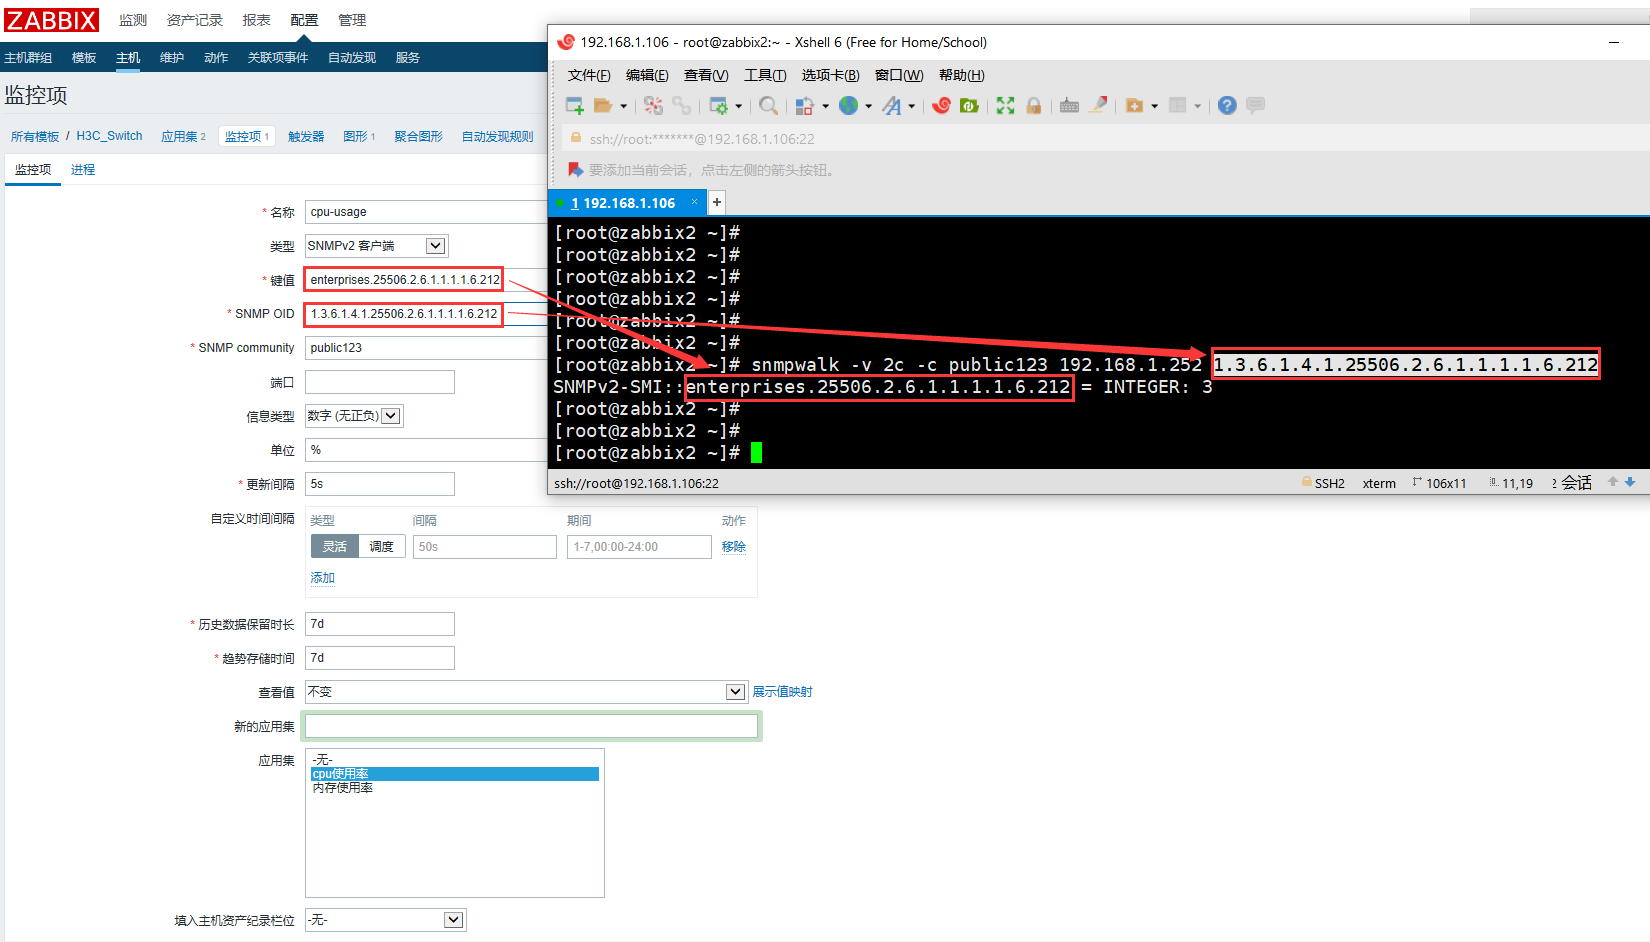Click the layout panes icon in Xshell

click(1178, 106)
